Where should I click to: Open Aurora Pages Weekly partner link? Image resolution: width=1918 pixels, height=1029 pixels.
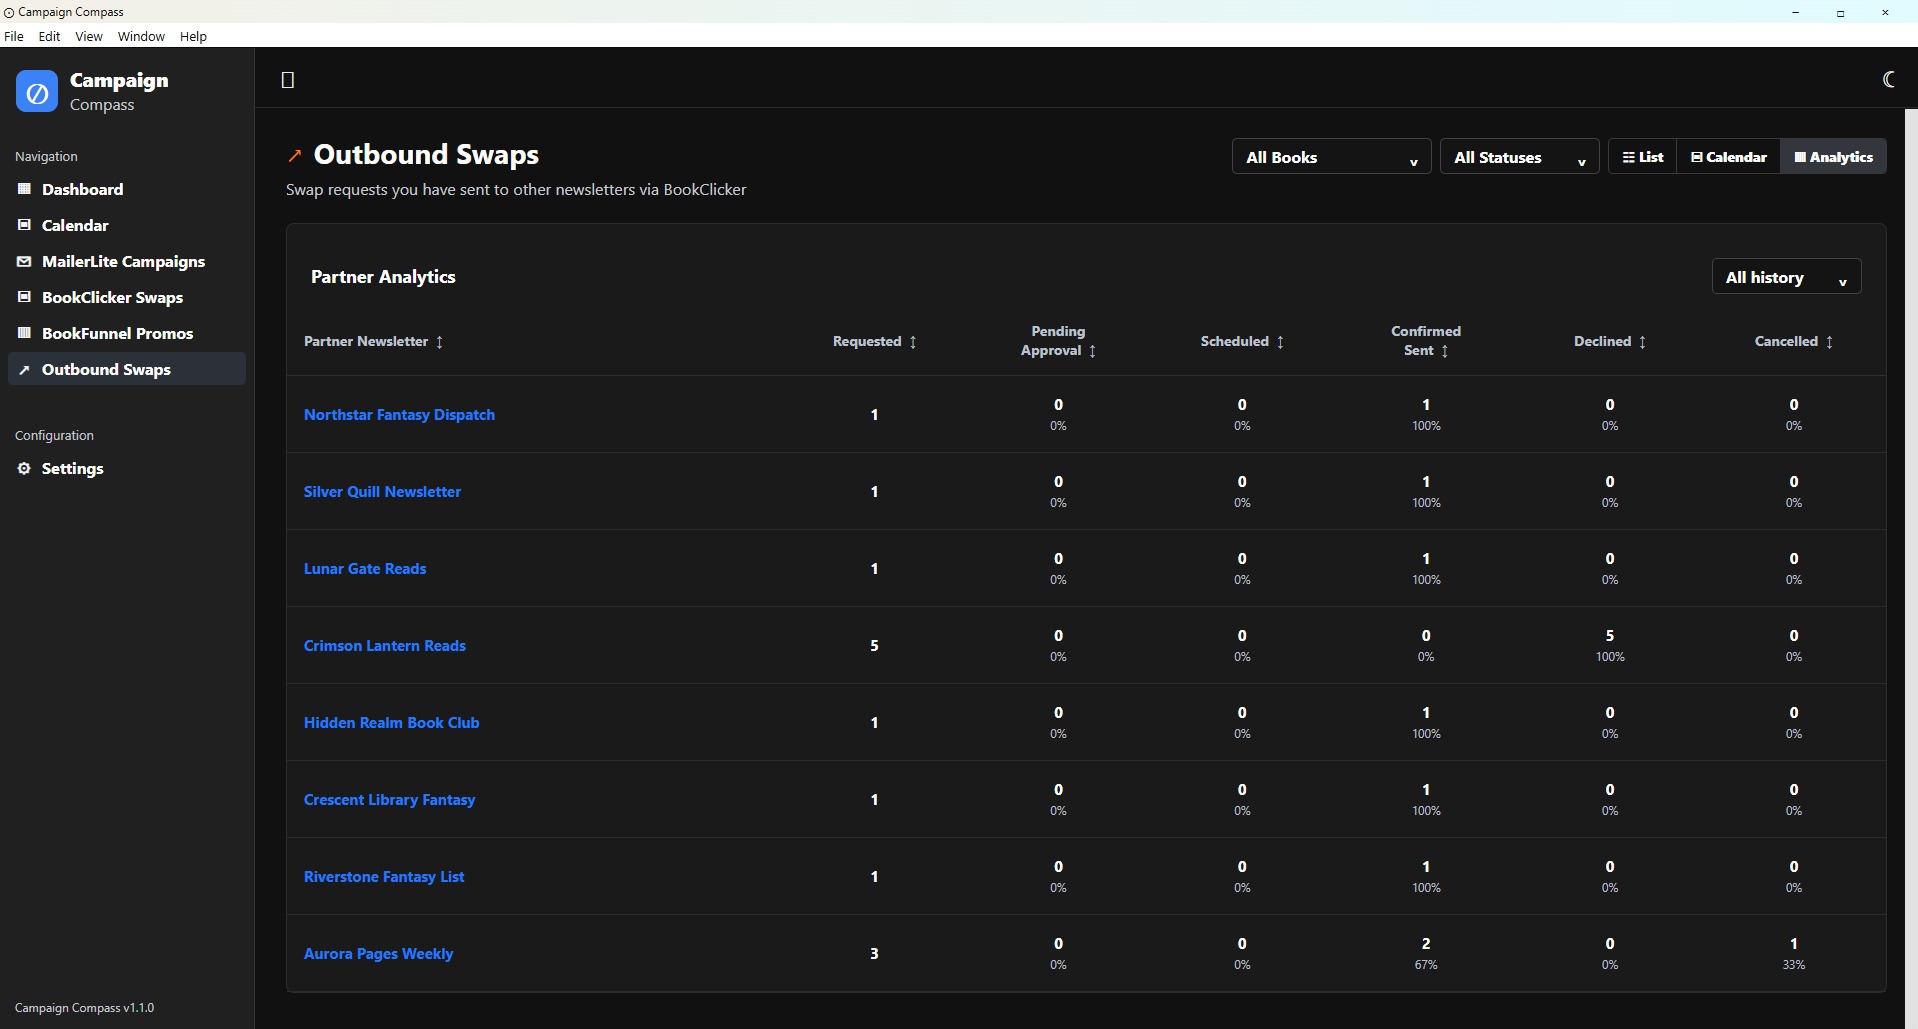click(x=378, y=954)
